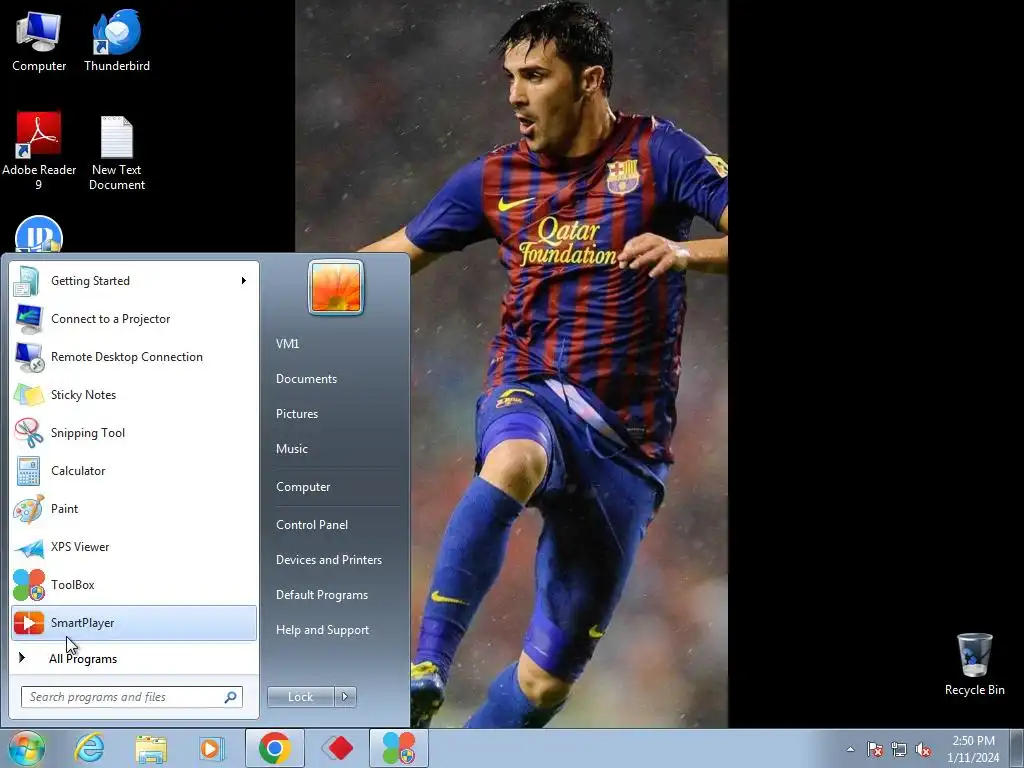Click the user account picture
1024x768 pixels.
pos(336,287)
